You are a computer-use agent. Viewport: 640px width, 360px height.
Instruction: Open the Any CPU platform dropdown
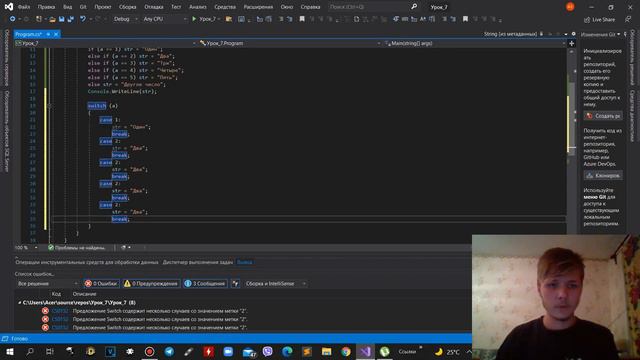[164, 19]
